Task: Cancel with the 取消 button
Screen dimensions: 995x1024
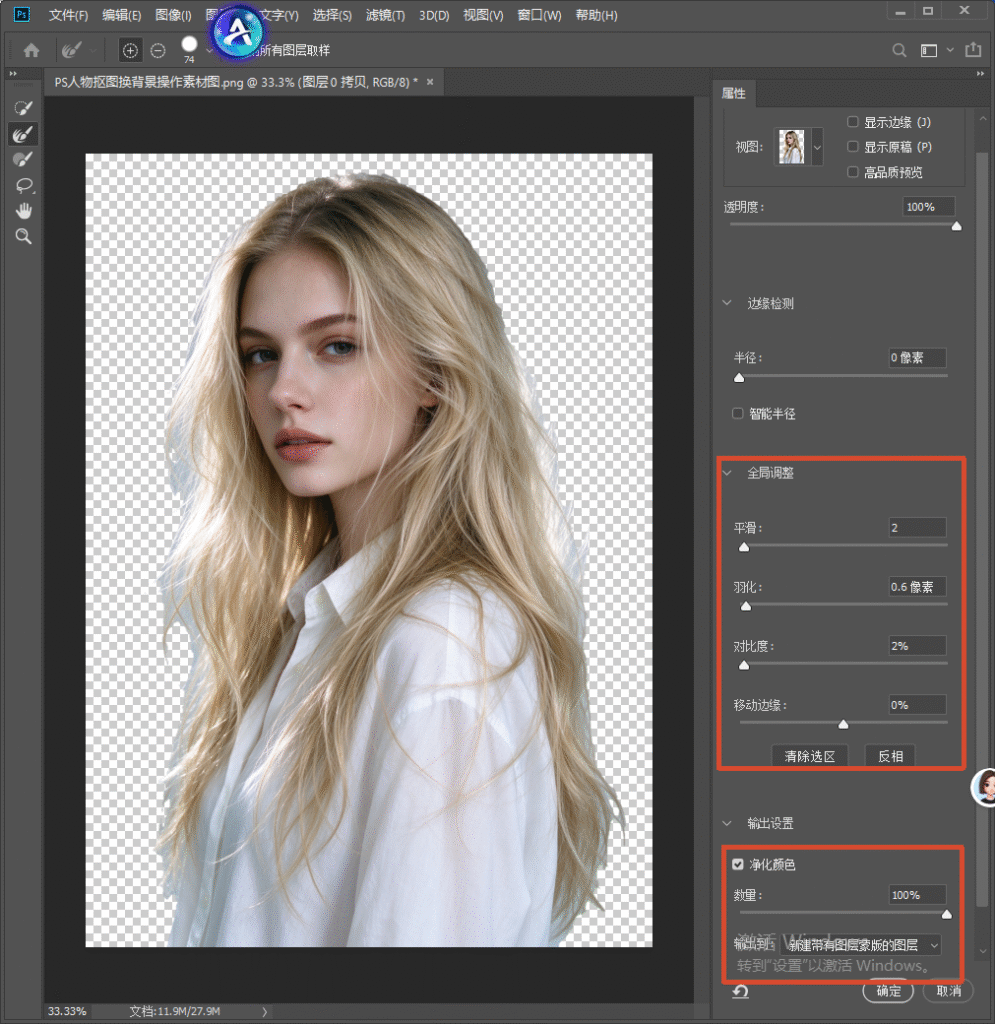Action: click(949, 991)
